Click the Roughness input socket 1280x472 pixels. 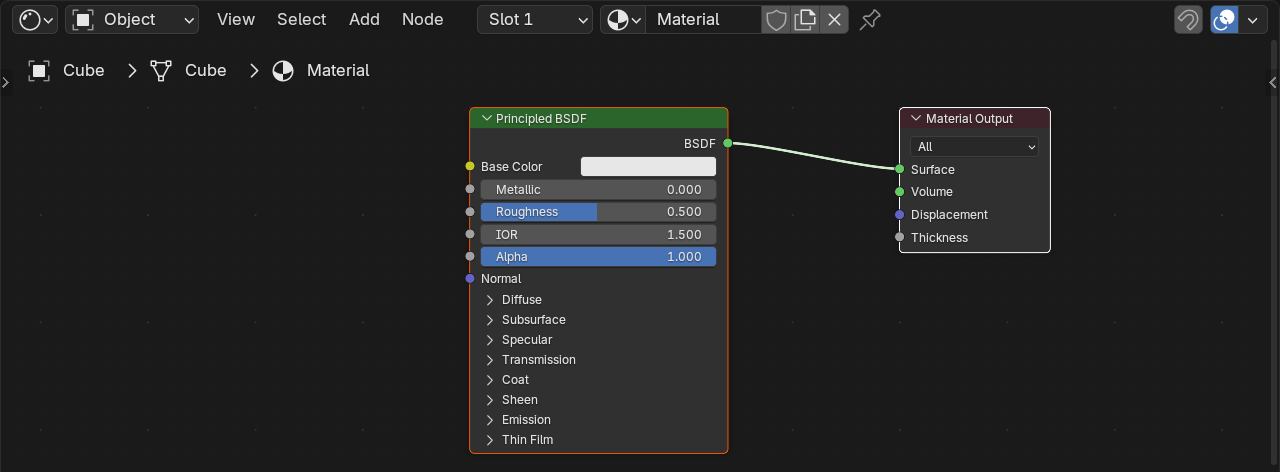pos(470,212)
